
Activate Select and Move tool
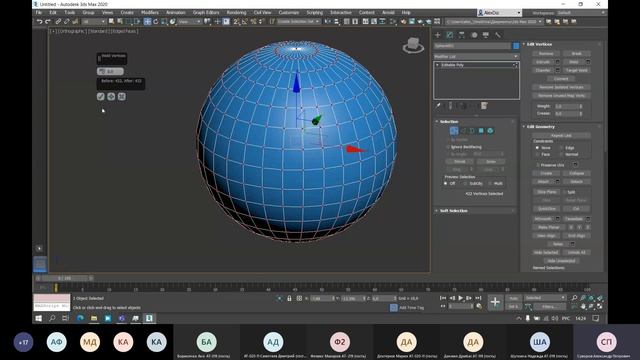point(147,21)
